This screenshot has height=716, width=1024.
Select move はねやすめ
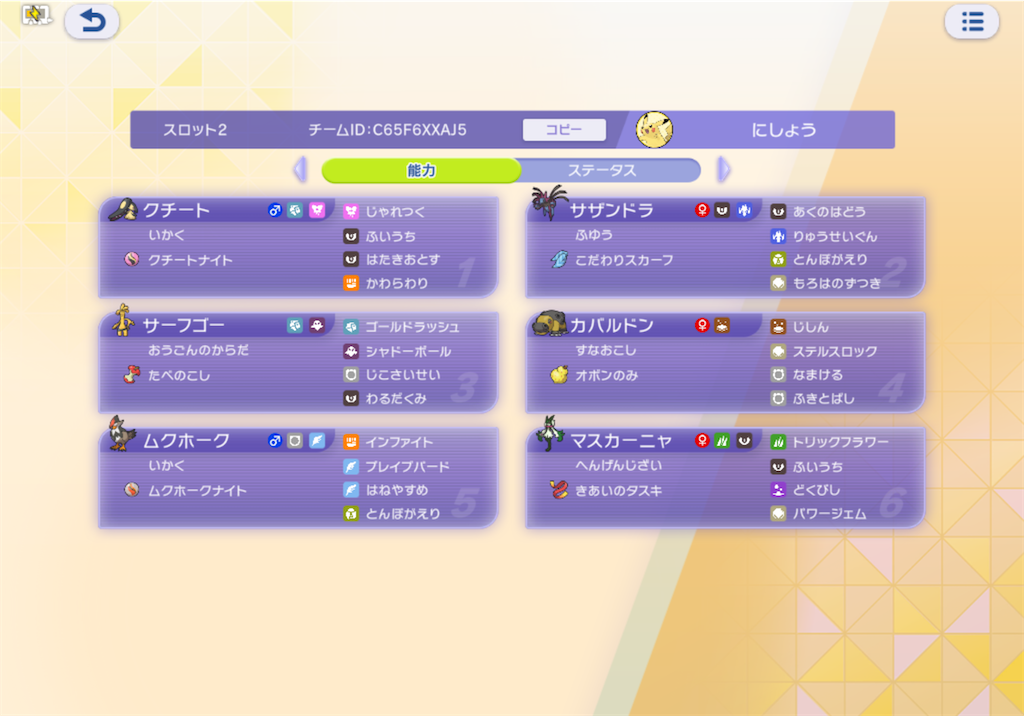pyautogui.click(x=396, y=490)
